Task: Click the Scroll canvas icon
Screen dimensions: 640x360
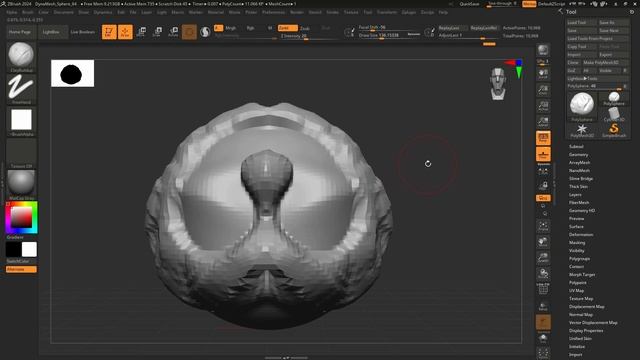Action: [x=543, y=74]
